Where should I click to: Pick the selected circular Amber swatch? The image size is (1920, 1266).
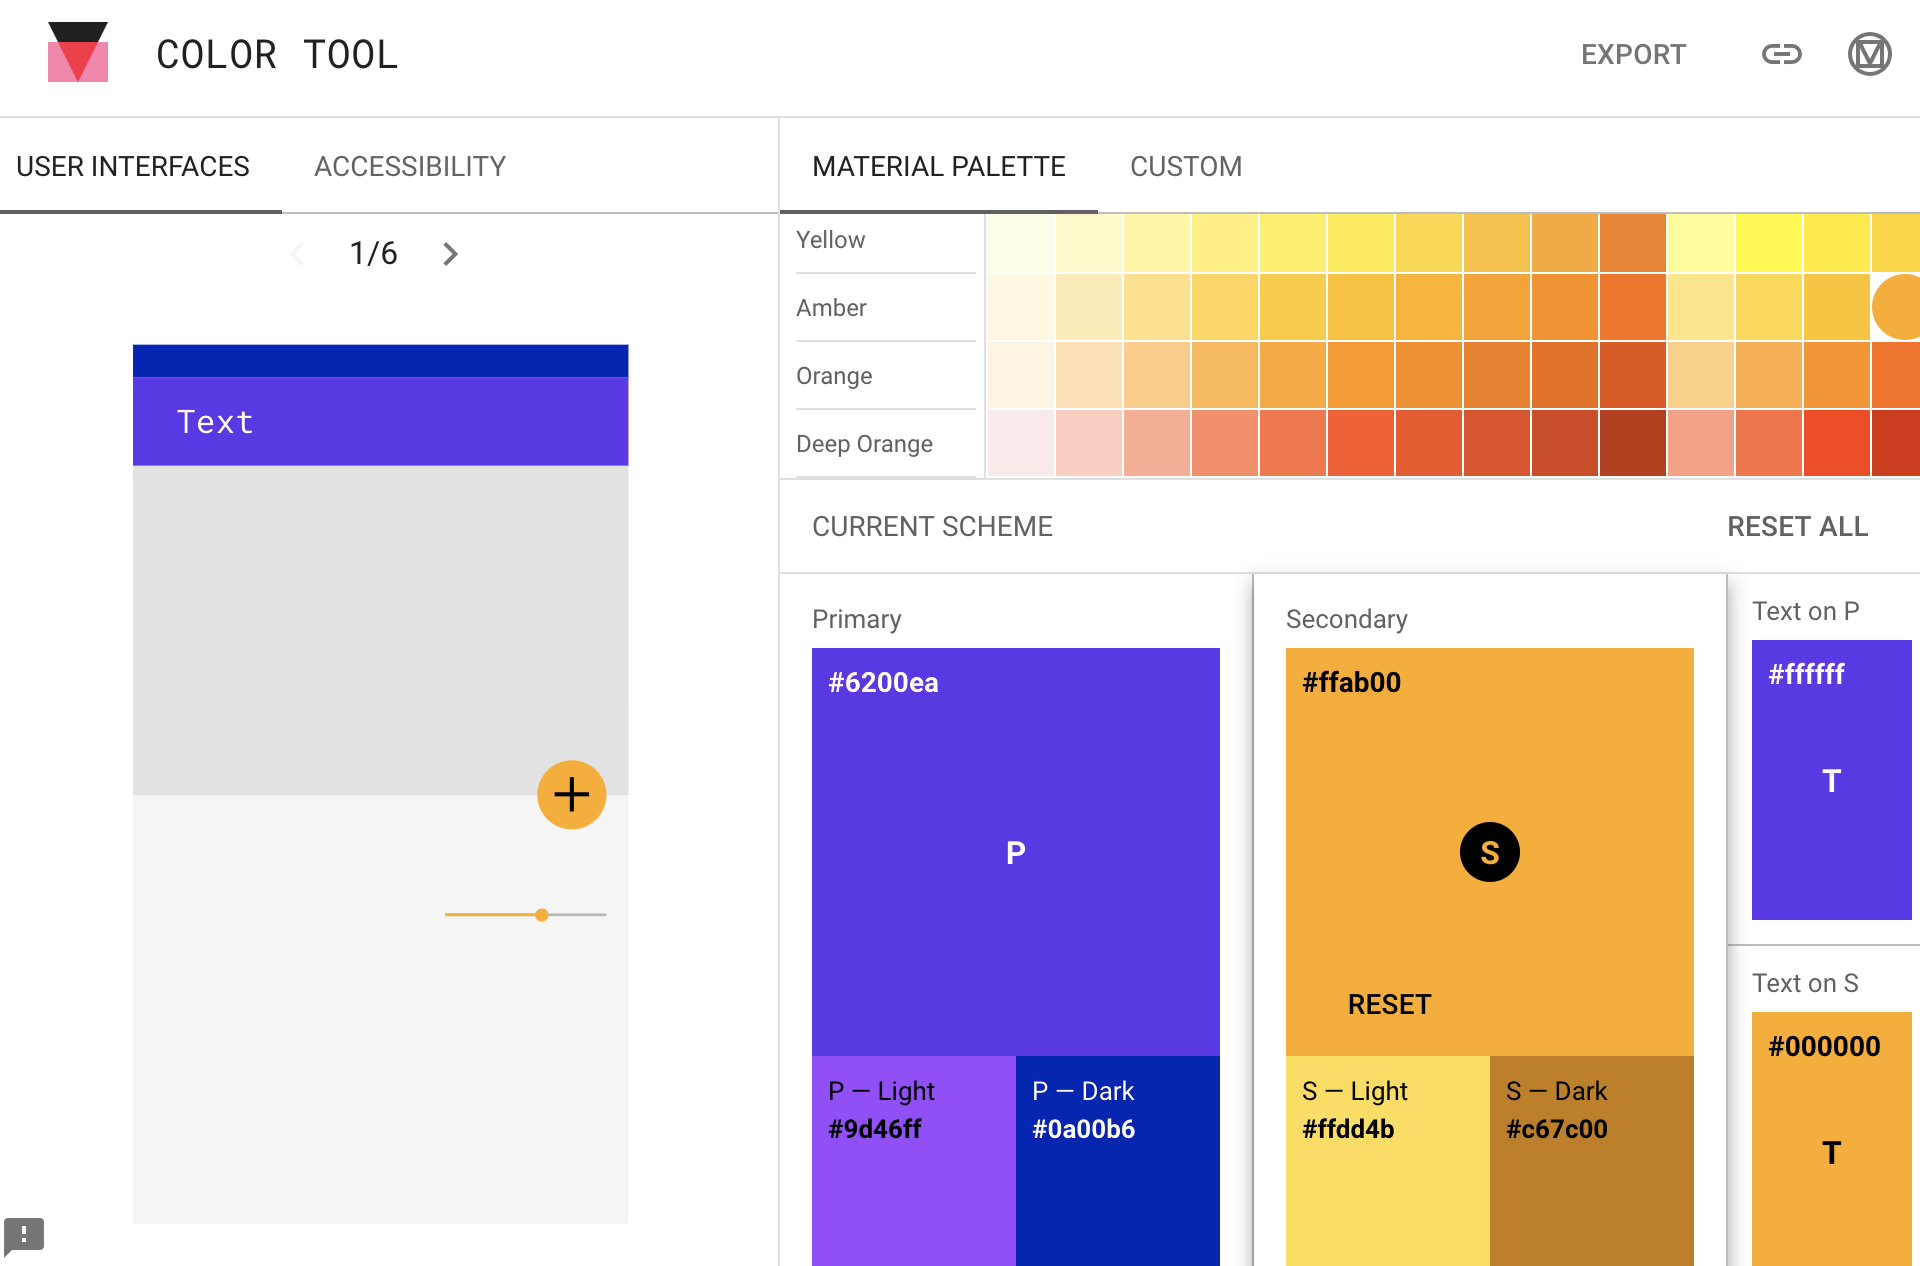tap(1897, 307)
